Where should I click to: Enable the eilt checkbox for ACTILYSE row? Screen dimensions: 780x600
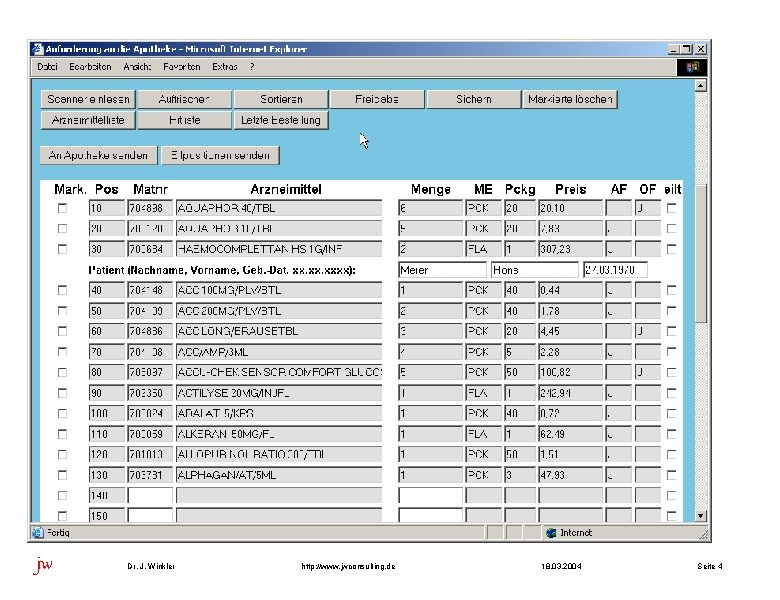click(672, 393)
